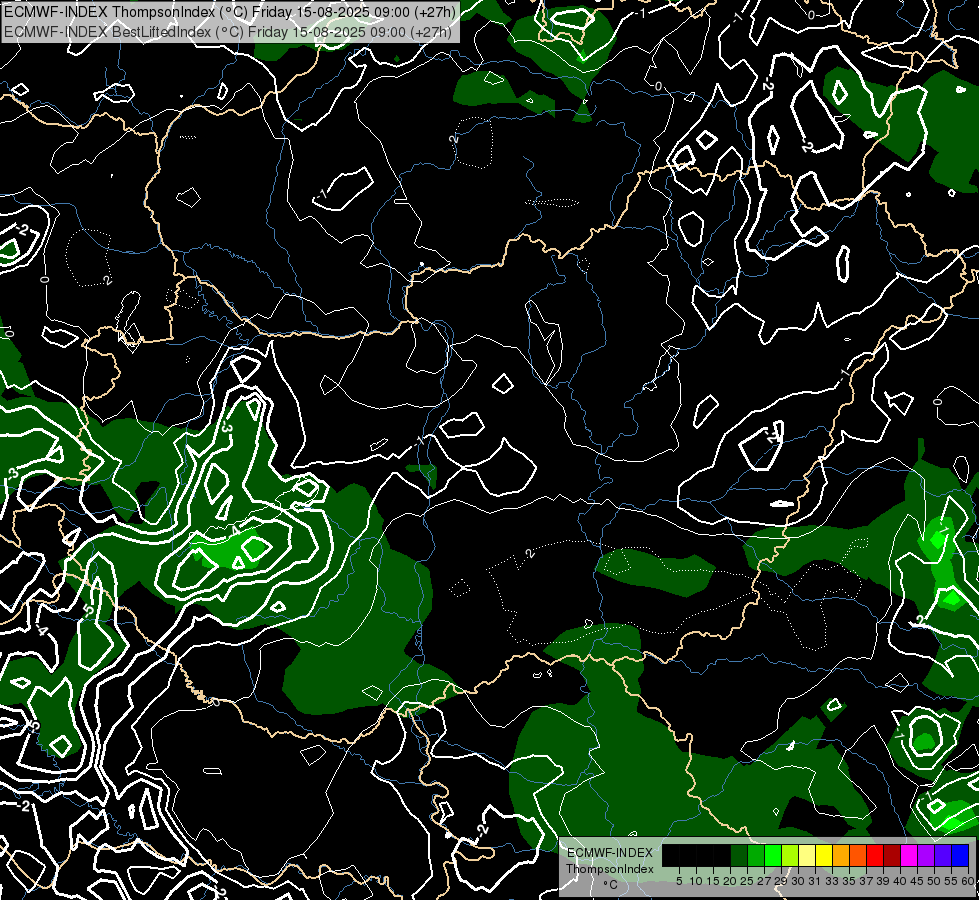979x900 pixels.
Task: Click the bright red 37–39 legend swatch
Action: [x=875, y=855]
